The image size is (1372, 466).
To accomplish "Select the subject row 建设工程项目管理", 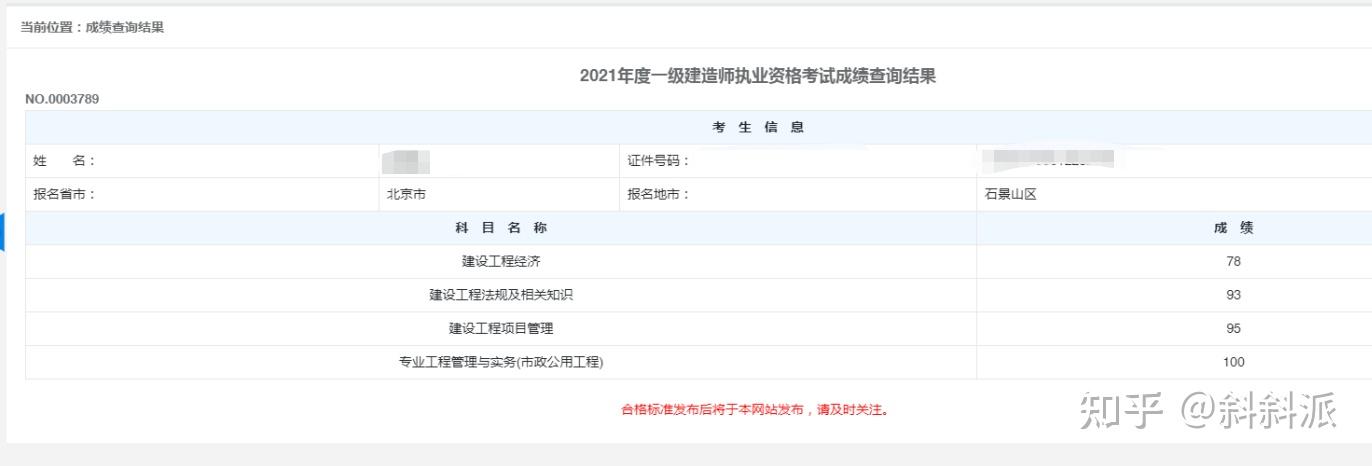I will (501, 328).
